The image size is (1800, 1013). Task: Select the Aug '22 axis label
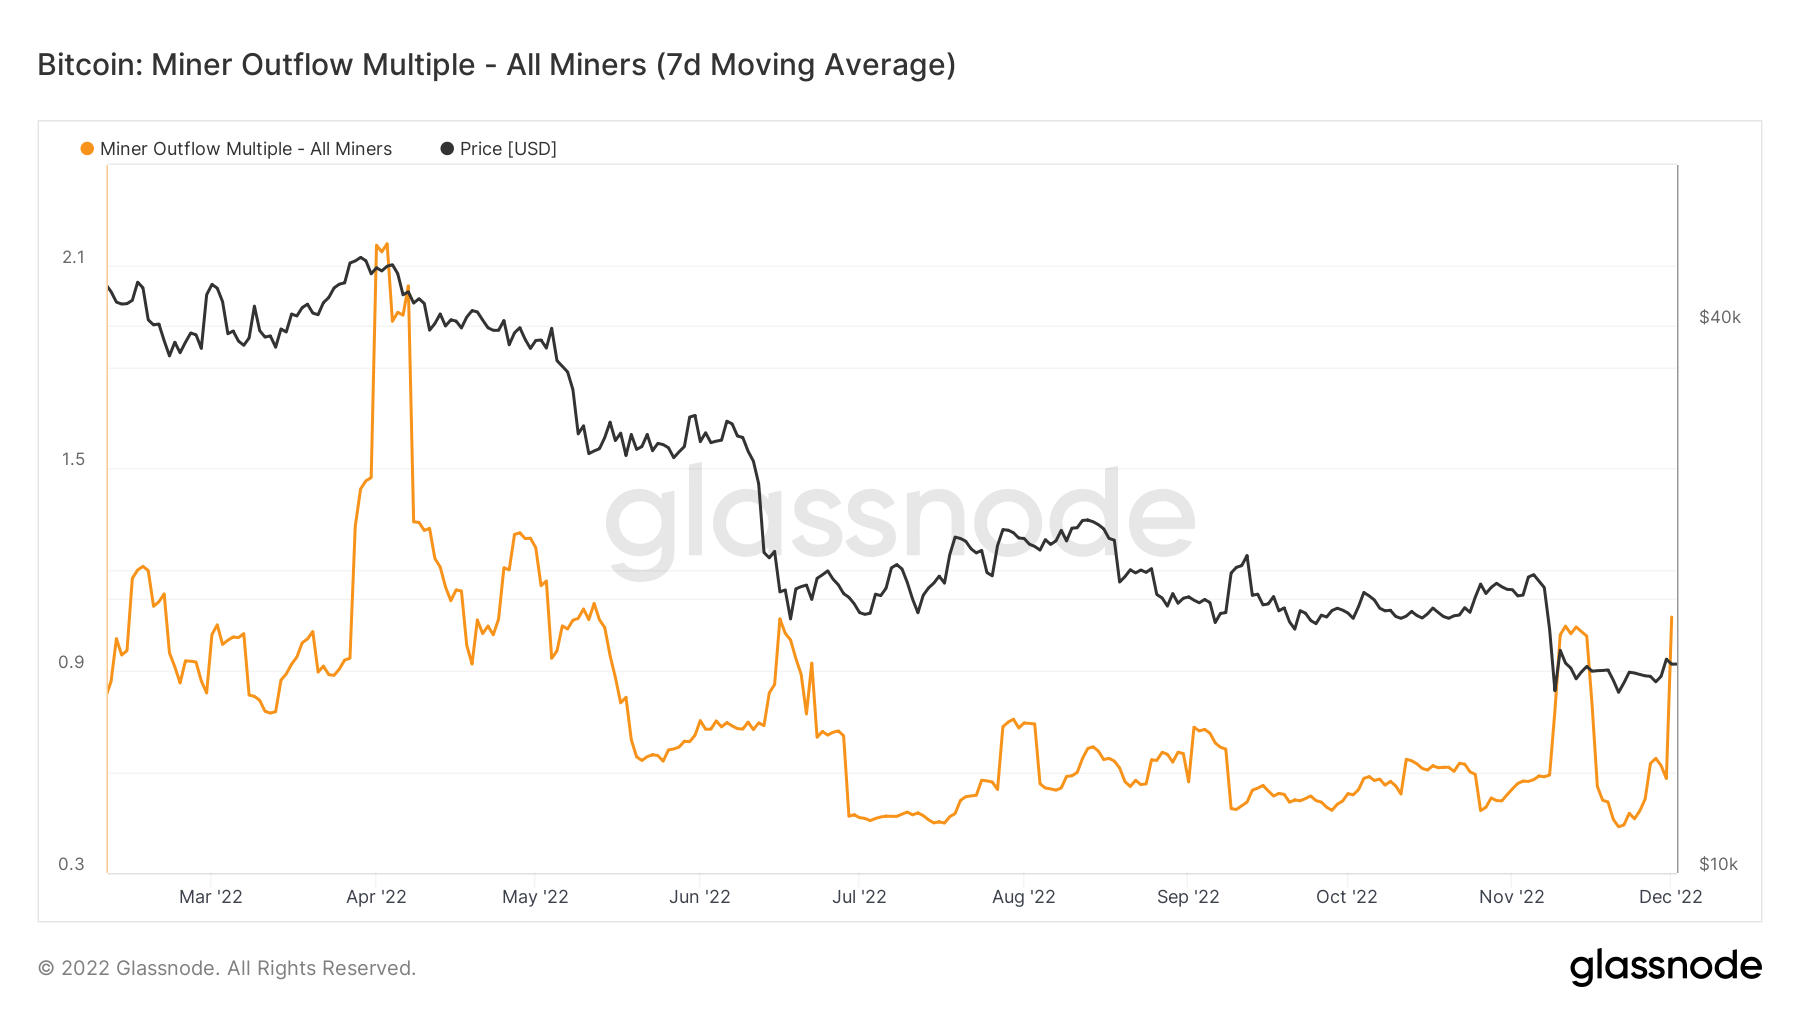click(x=1024, y=897)
